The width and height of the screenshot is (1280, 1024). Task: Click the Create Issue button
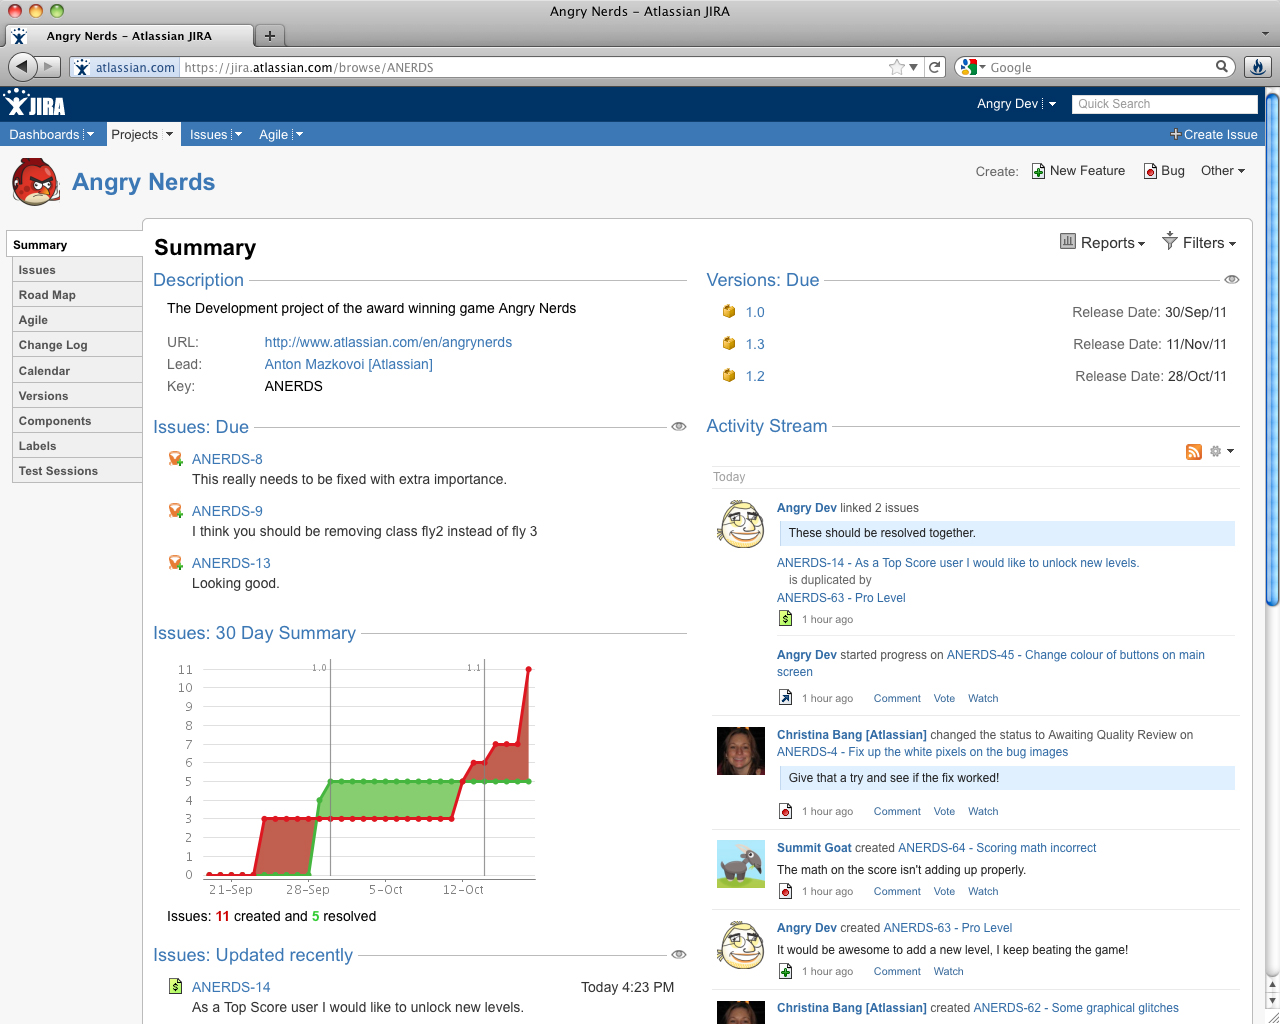(1213, 135)
